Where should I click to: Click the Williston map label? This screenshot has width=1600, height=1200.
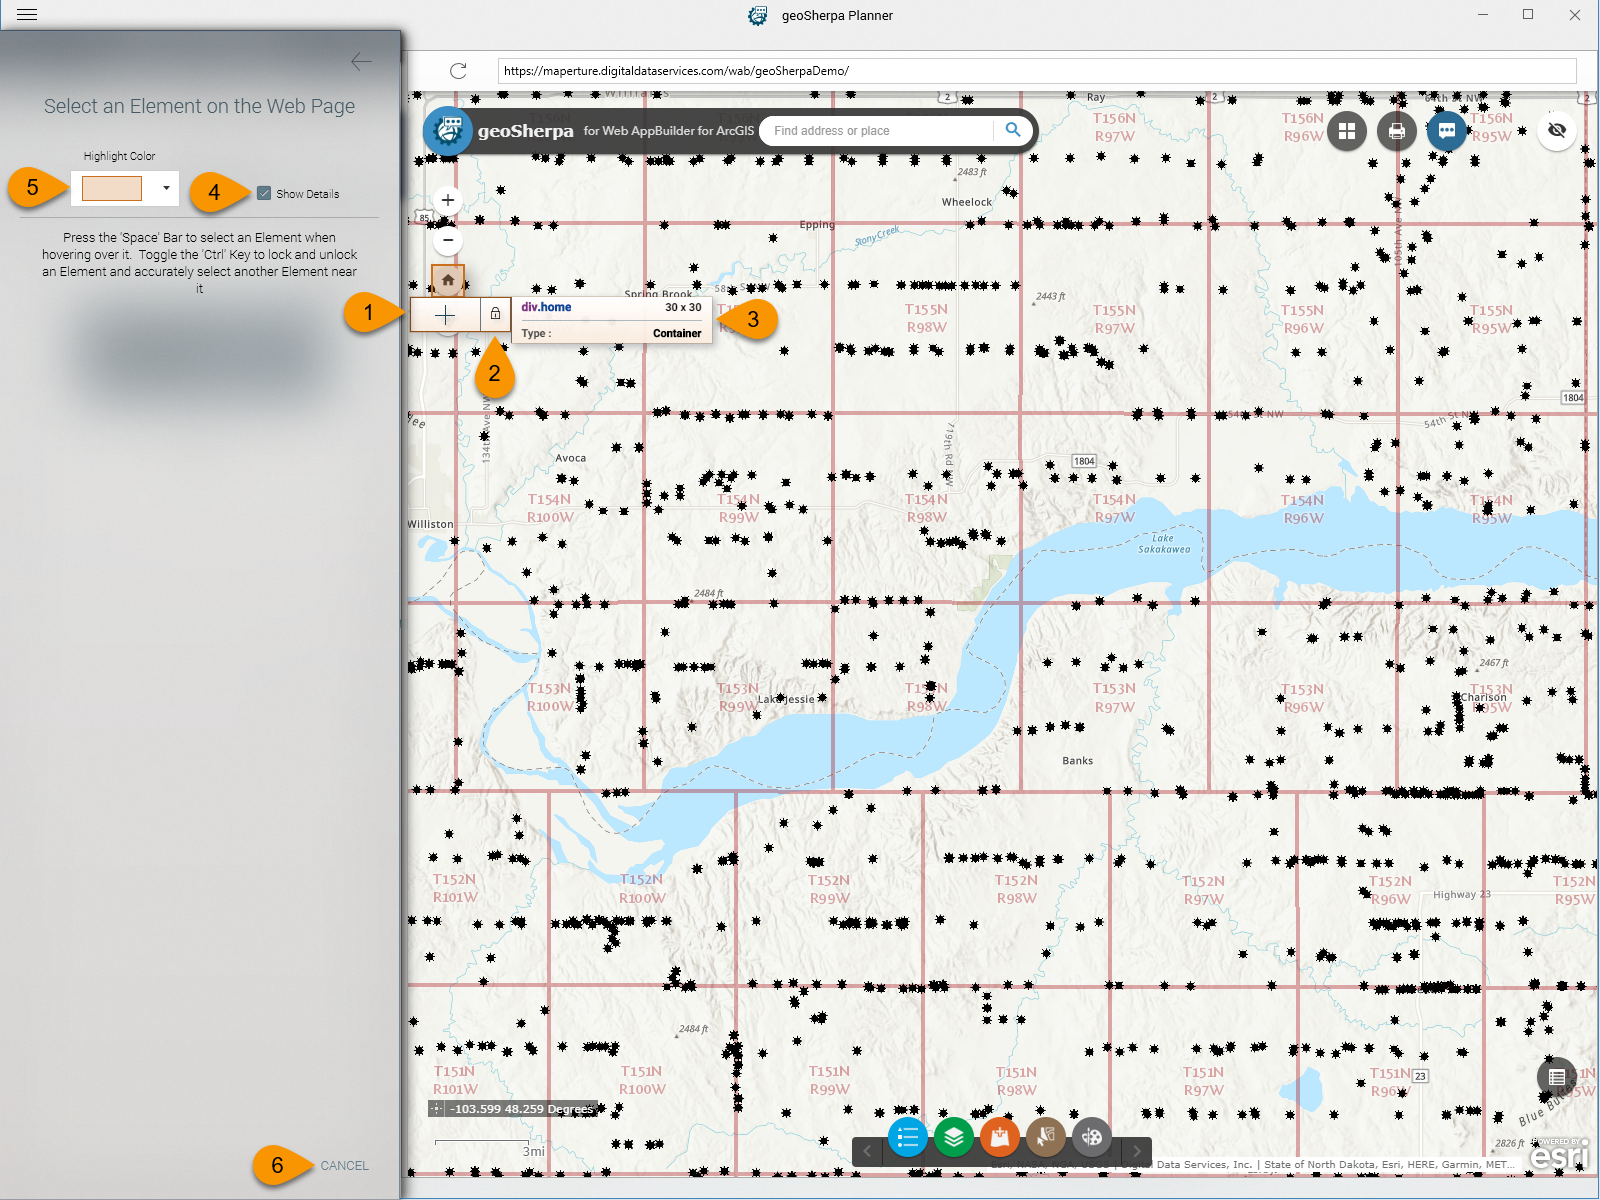(431, 524)
